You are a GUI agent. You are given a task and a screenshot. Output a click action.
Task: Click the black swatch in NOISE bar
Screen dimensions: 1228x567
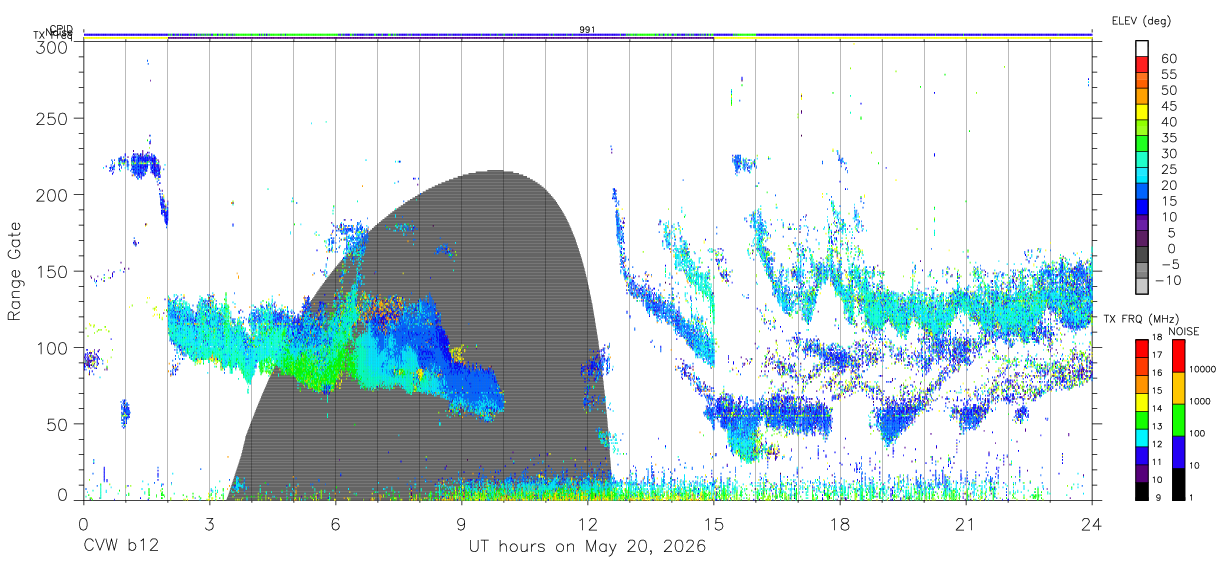coord(1178,483)
